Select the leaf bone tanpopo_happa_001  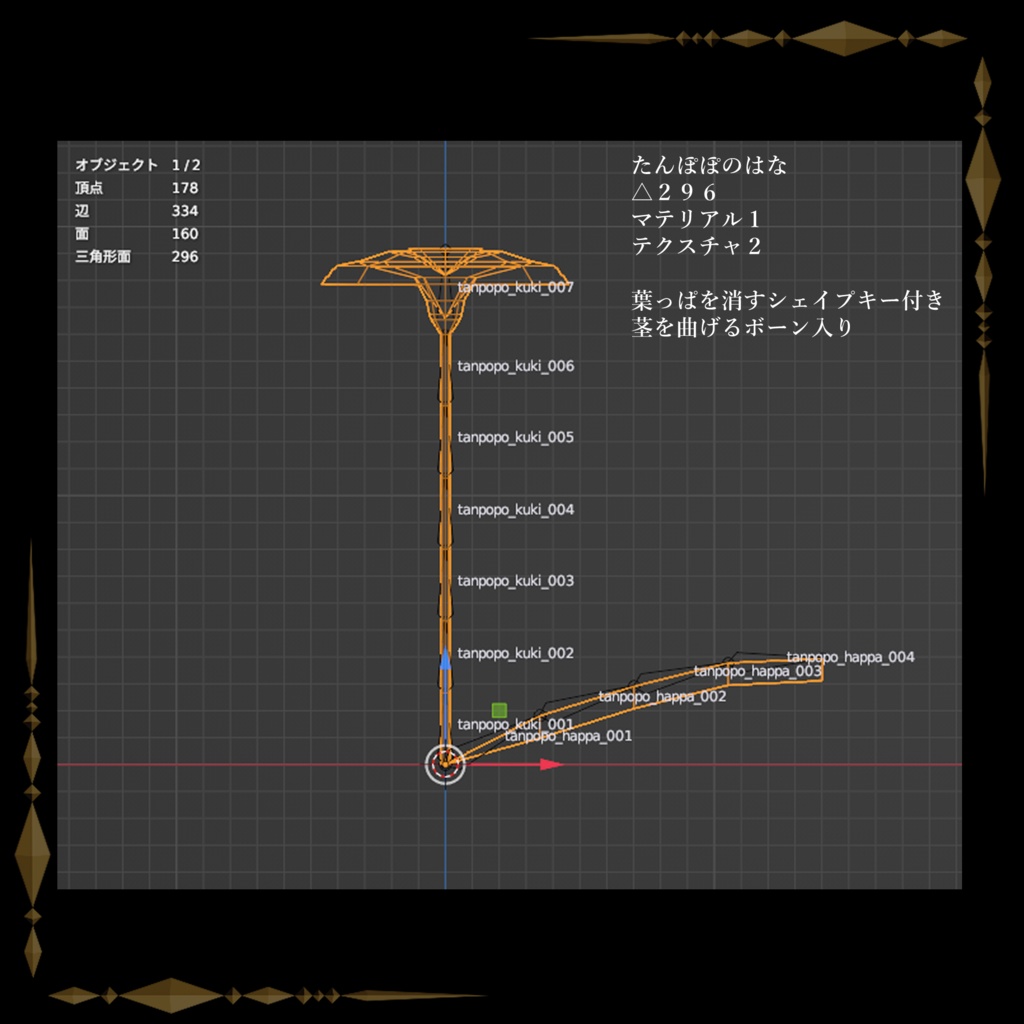click(568, 736)
